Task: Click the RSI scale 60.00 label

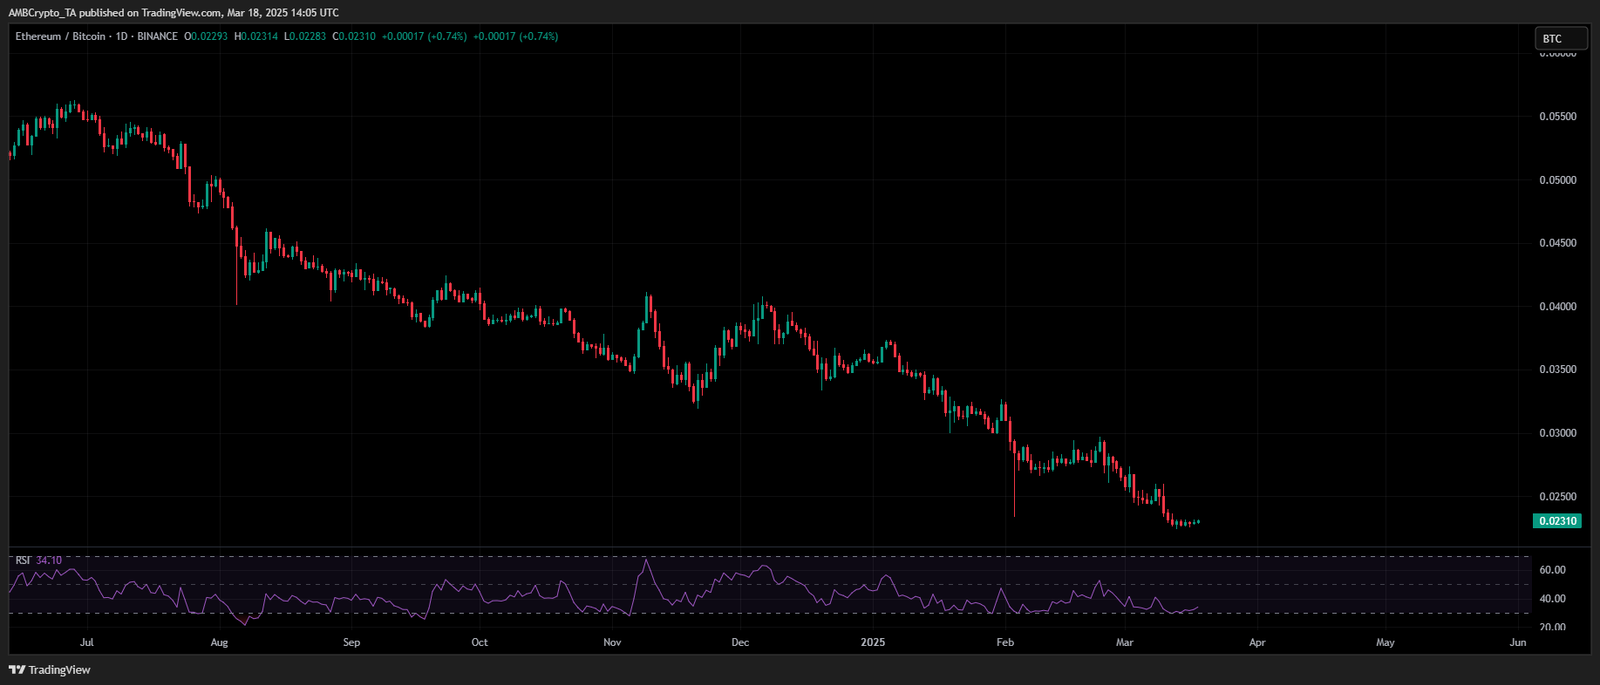Action: (1552, 570)
